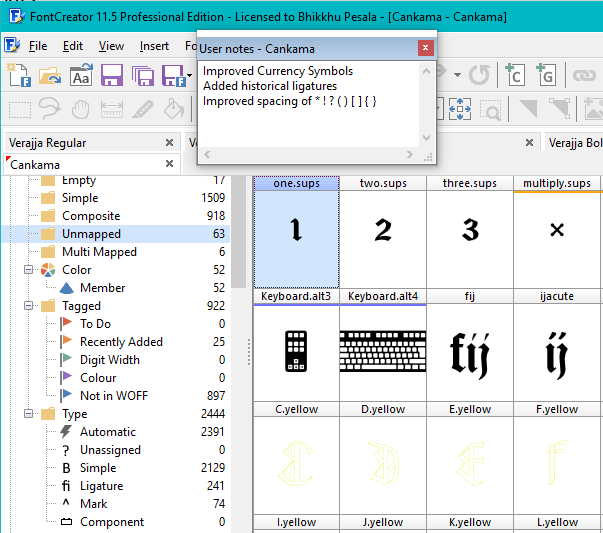Click the grey filter funnel icon
The height and width of the screenshot is (533, 603).
click(x=528, y=108)
